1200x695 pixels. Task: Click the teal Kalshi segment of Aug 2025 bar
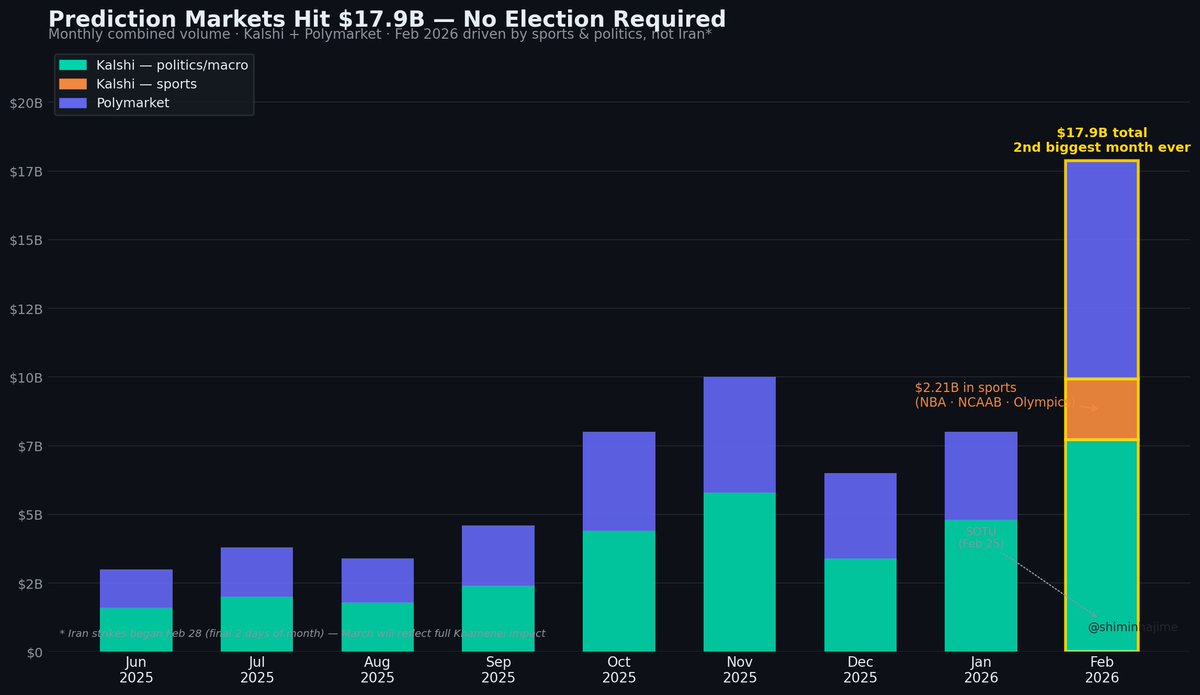coord(377,627)
